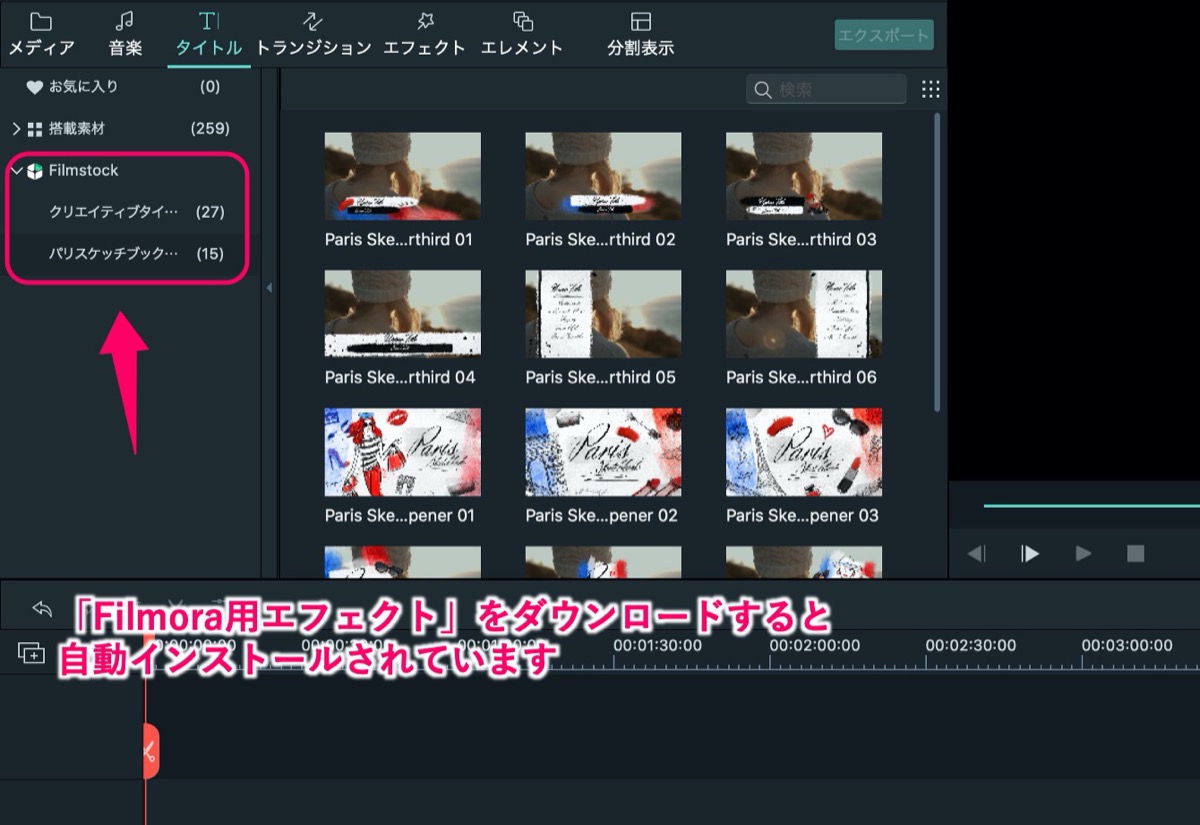1200x825 pixels.
Task: Click the titles list vertical scrollbar
Action: 937,262
